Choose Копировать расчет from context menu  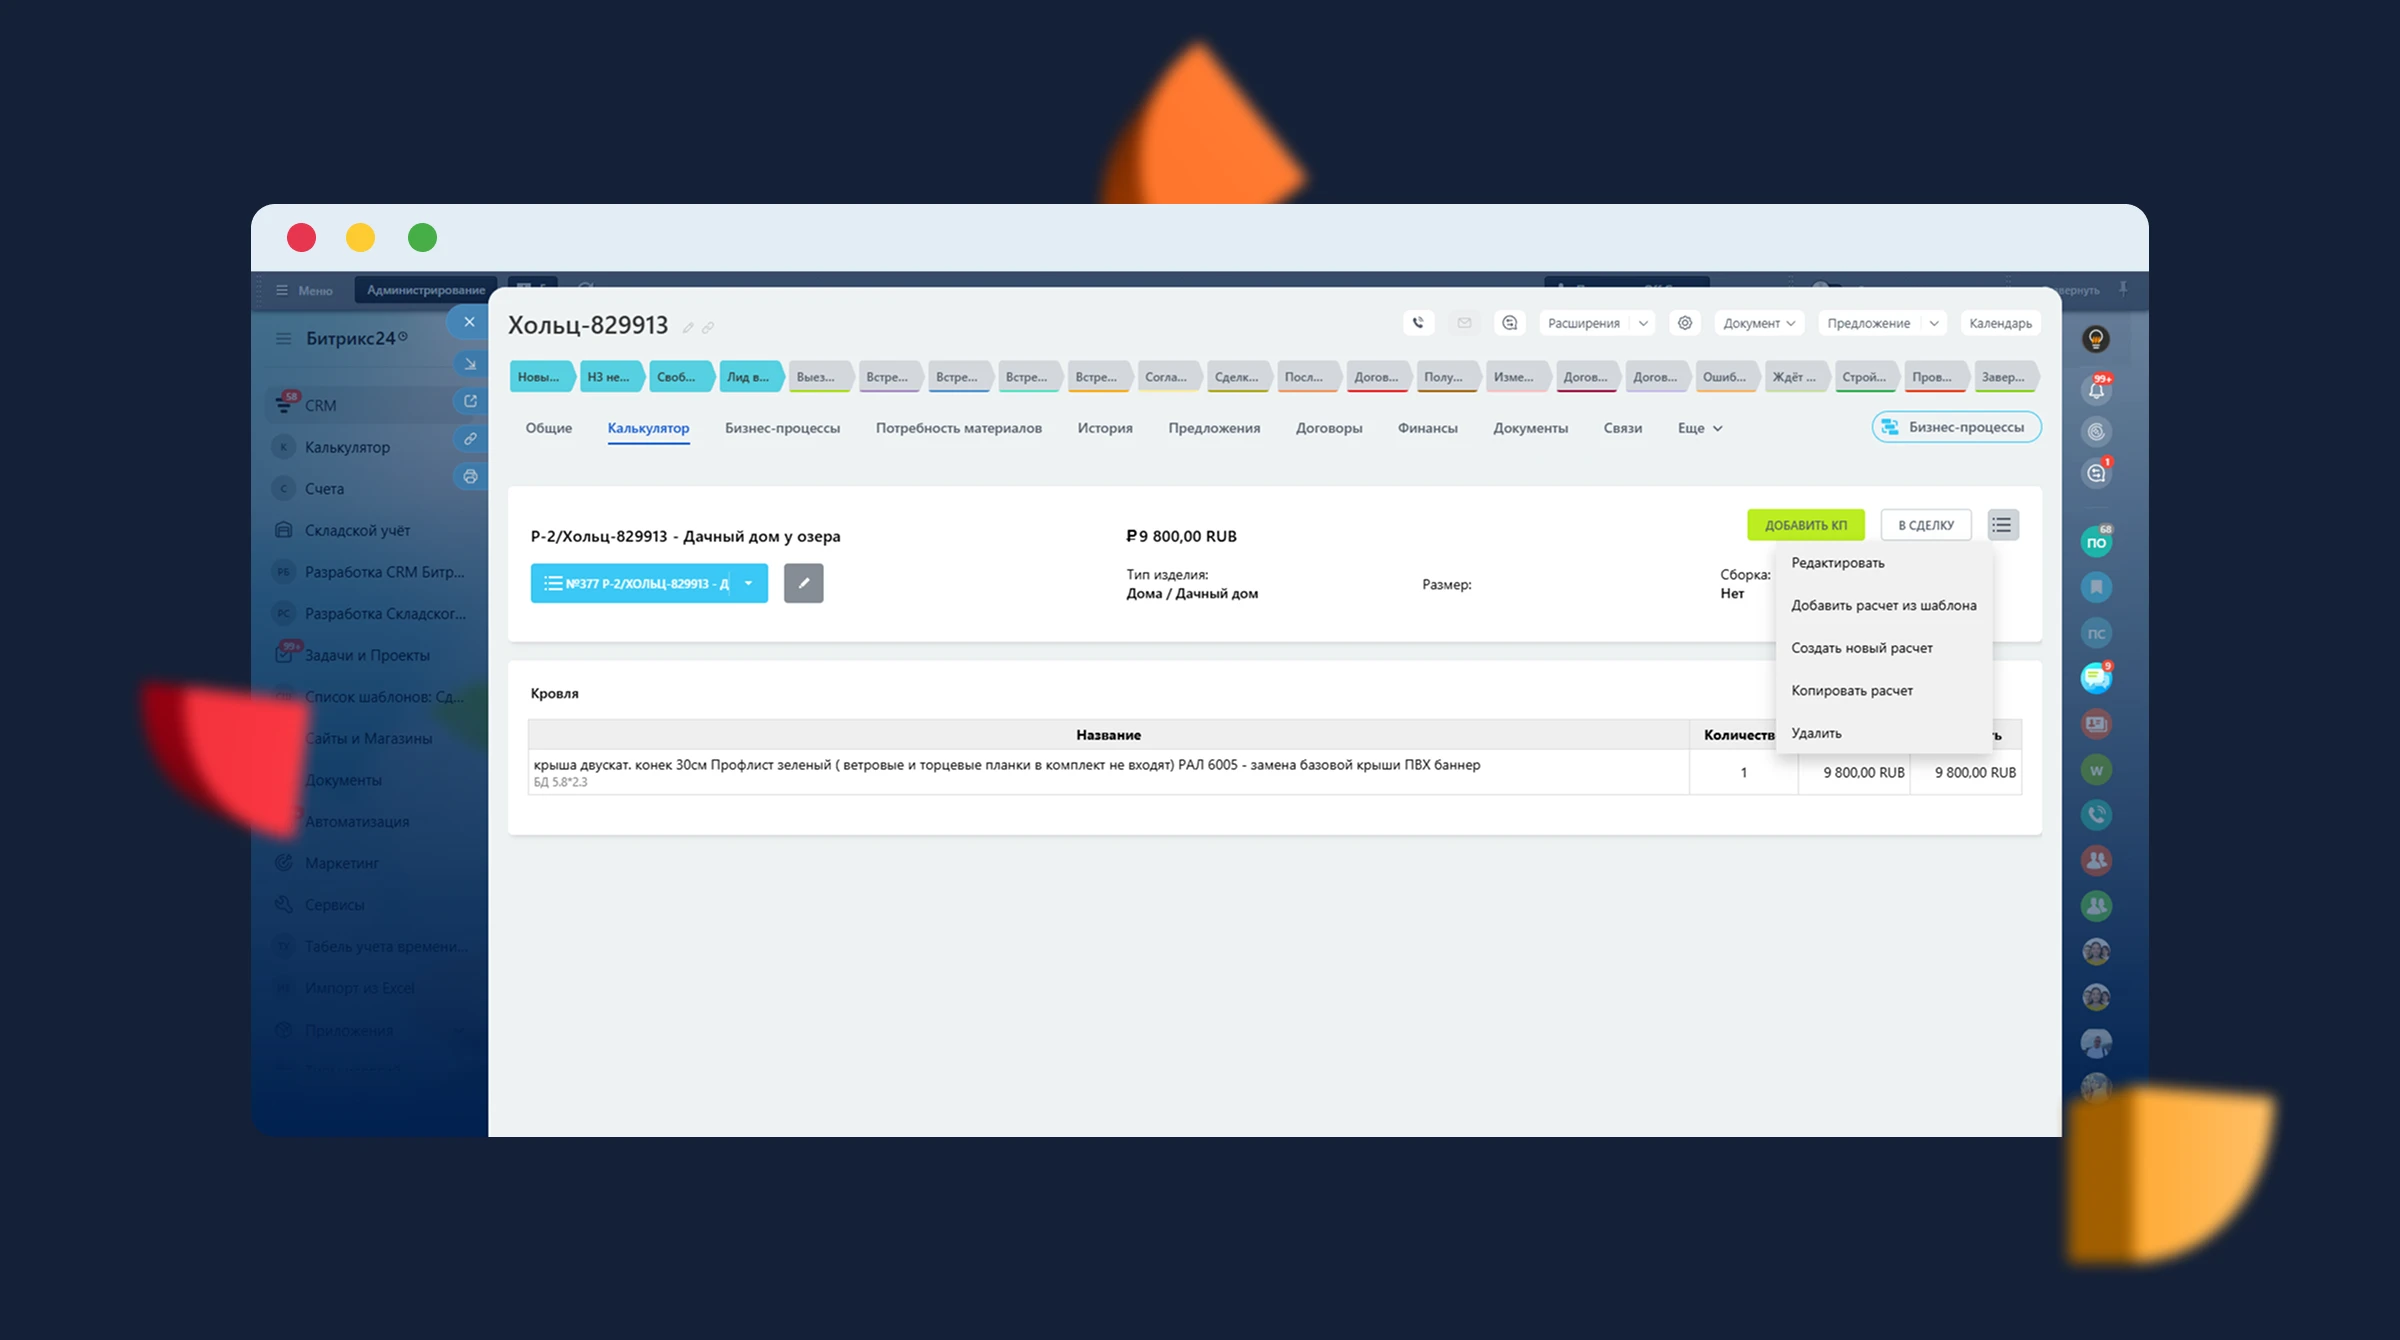[1851, 690]
